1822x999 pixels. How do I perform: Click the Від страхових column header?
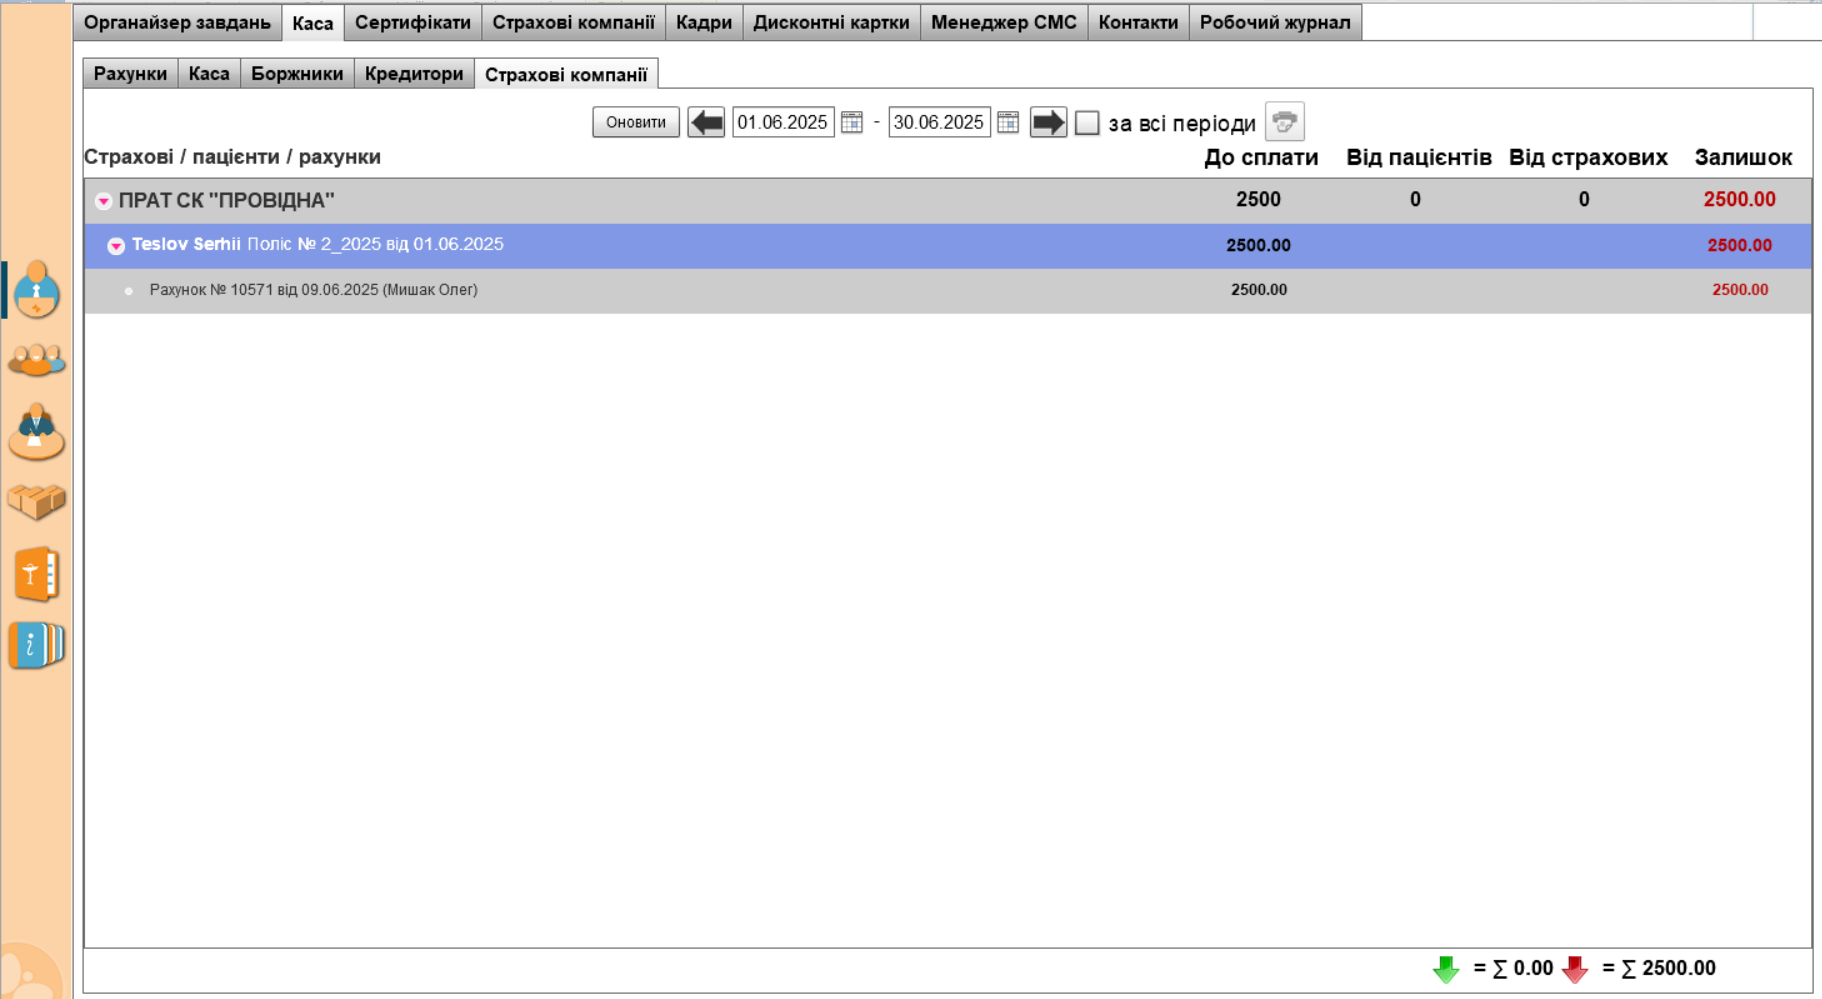coord(1588,157)
